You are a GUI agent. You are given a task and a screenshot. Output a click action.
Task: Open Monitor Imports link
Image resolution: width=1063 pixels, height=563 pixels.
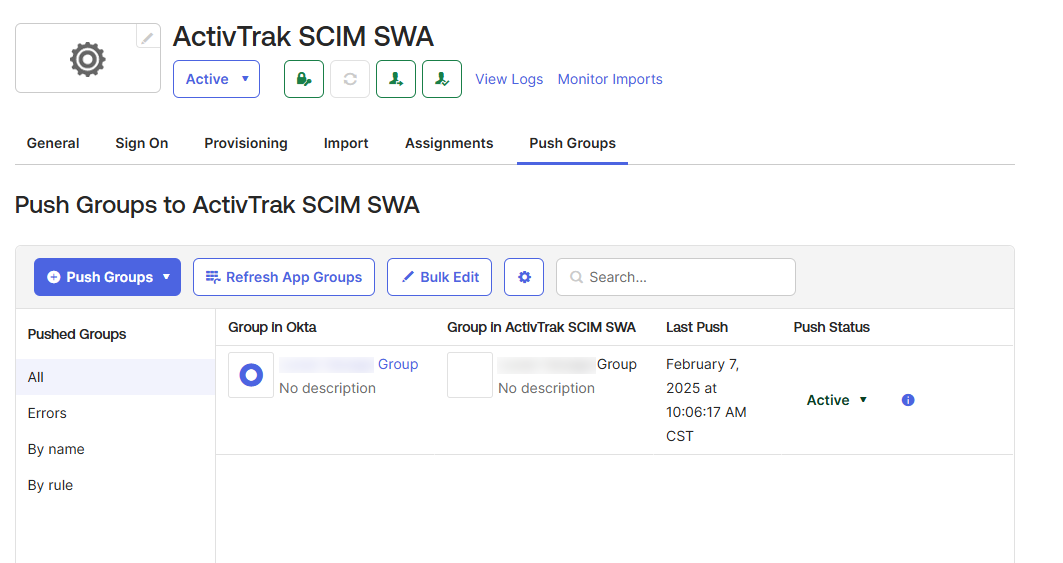click(610, 79)
